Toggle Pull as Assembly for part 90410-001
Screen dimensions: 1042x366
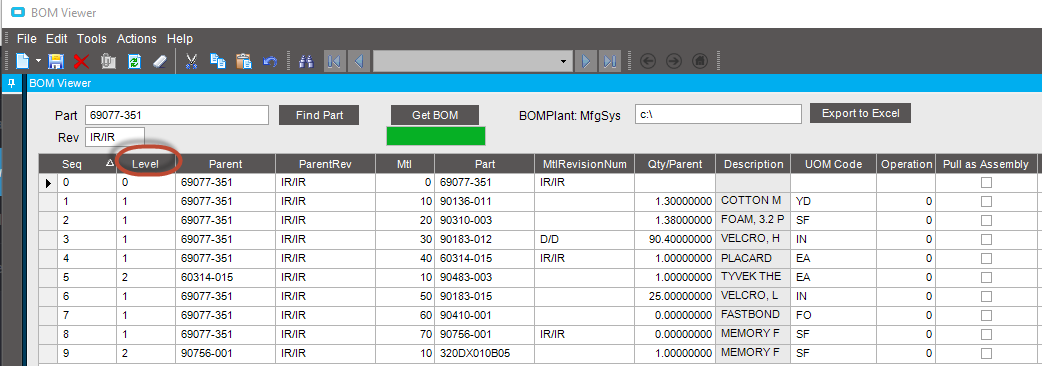click(986, 315)
